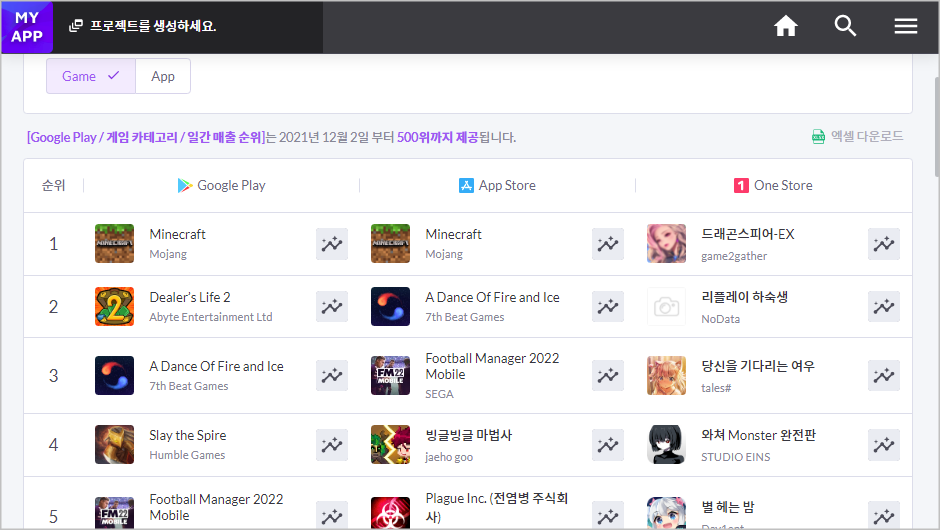940x530 pixels.
Task: Click the 프로젝트를 생성하세요 header text
Action: pyautogui.click(x=153, y=26)
